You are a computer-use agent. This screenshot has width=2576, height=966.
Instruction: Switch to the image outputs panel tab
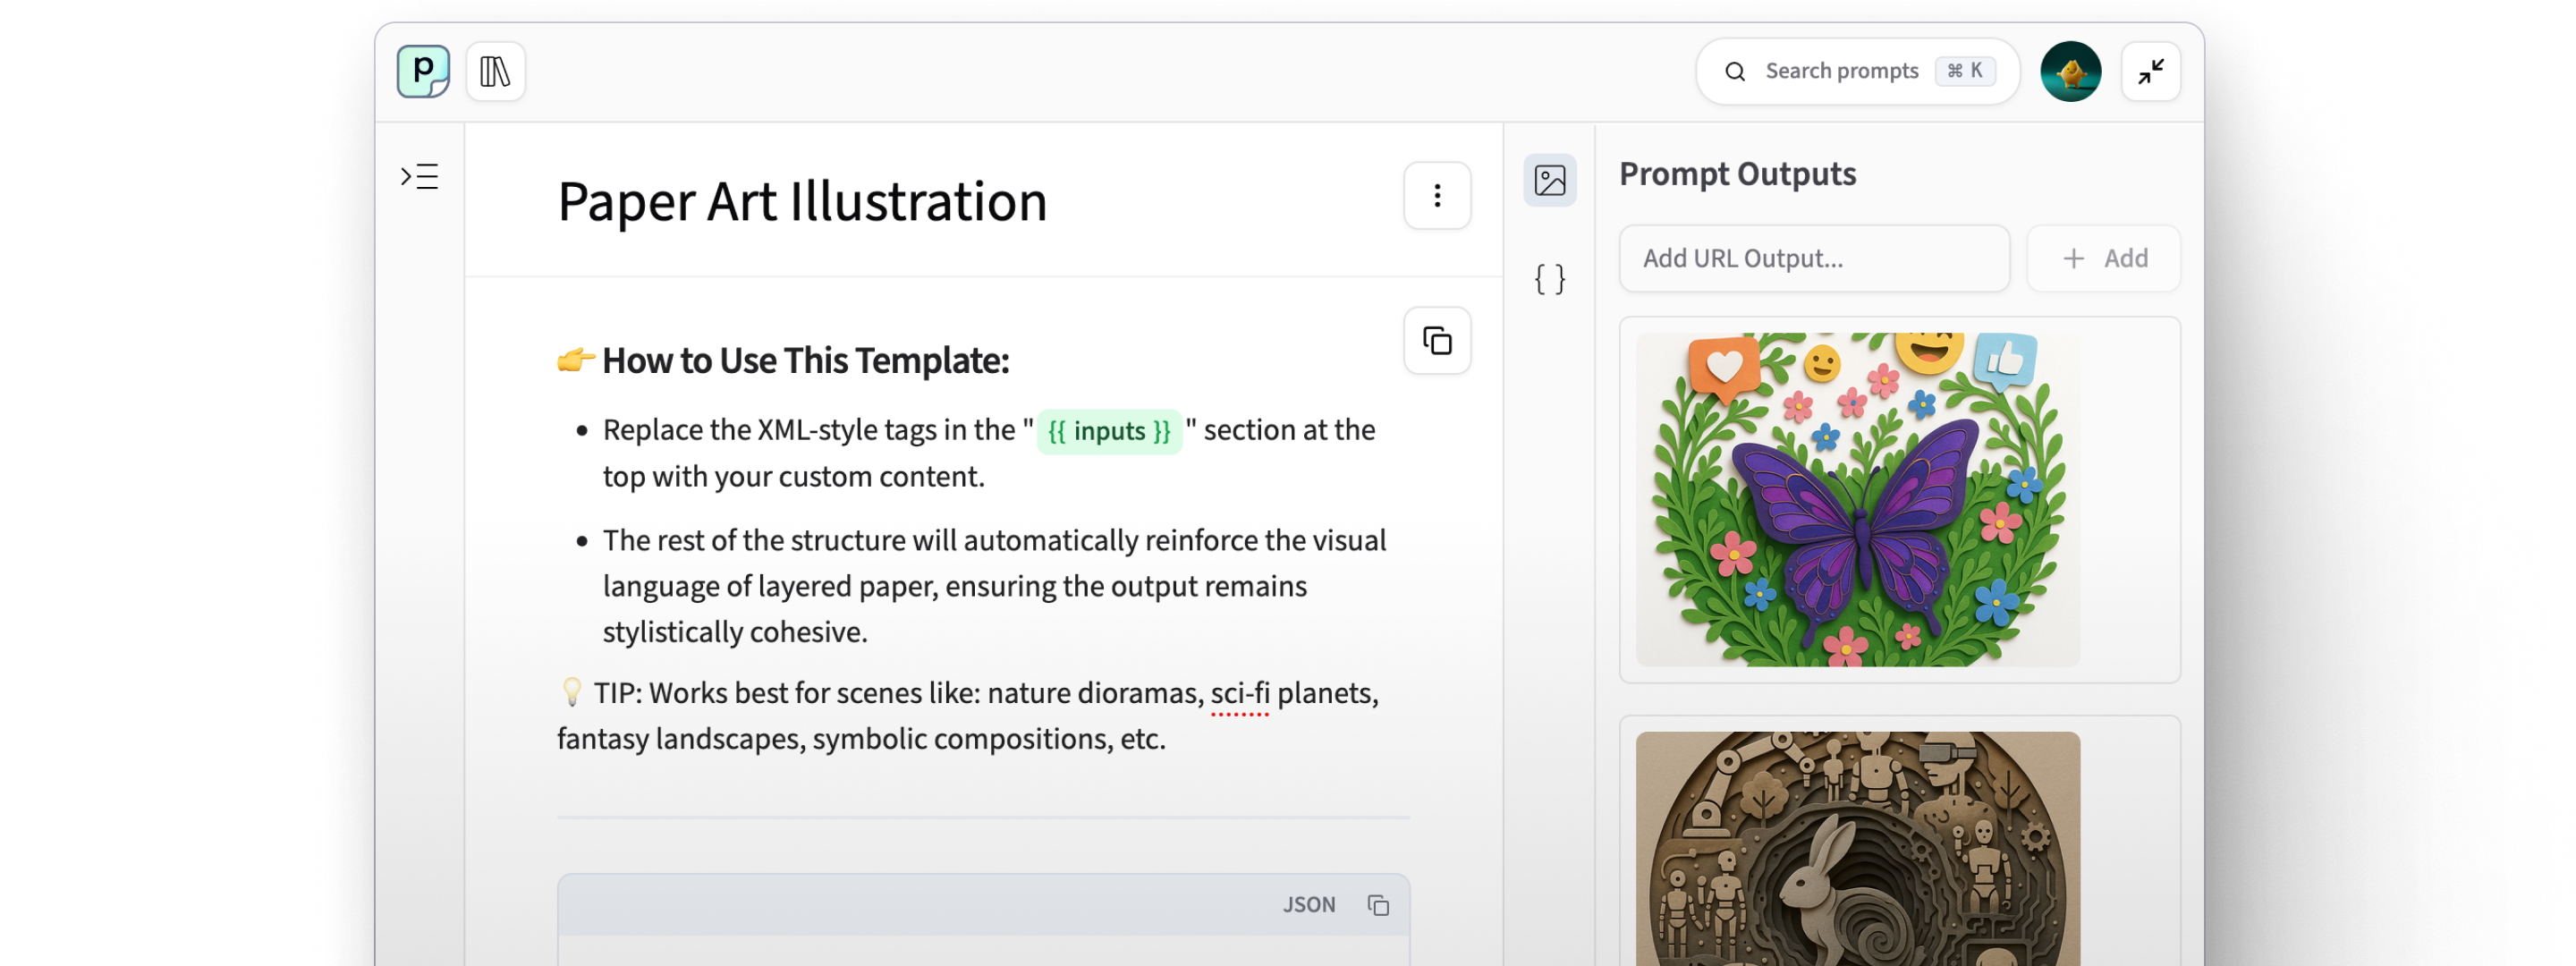click(x=1549, y=181)
